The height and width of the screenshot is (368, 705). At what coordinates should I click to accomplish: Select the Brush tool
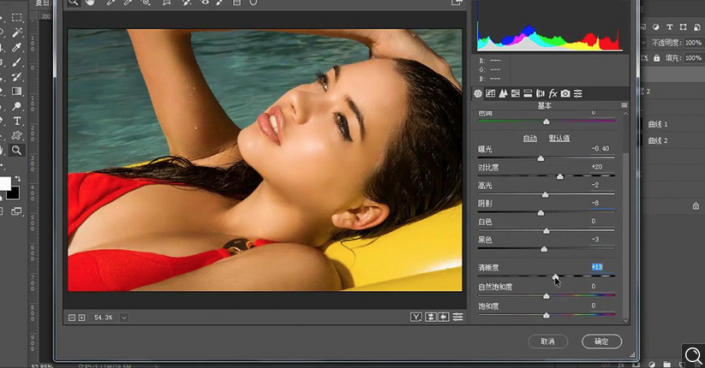pyautogui.click(x=17, y=62)
